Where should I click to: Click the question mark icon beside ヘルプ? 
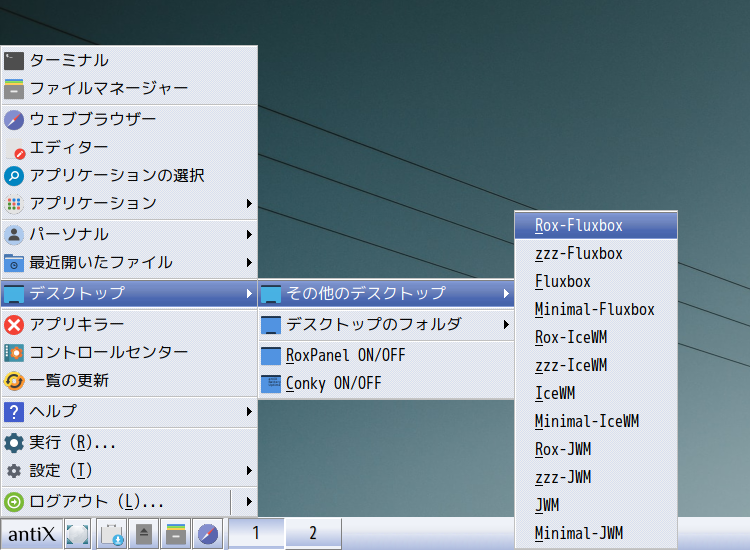click(14, 412)
